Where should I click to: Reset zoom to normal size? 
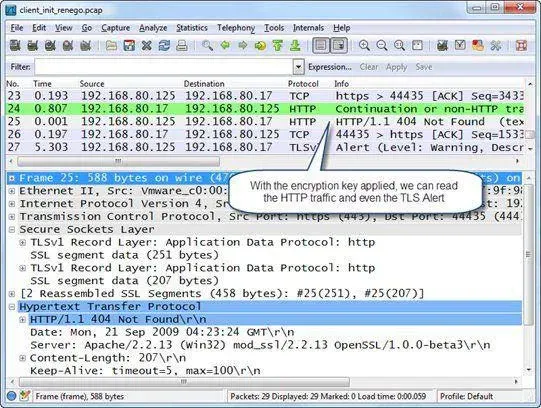[400, 46]
